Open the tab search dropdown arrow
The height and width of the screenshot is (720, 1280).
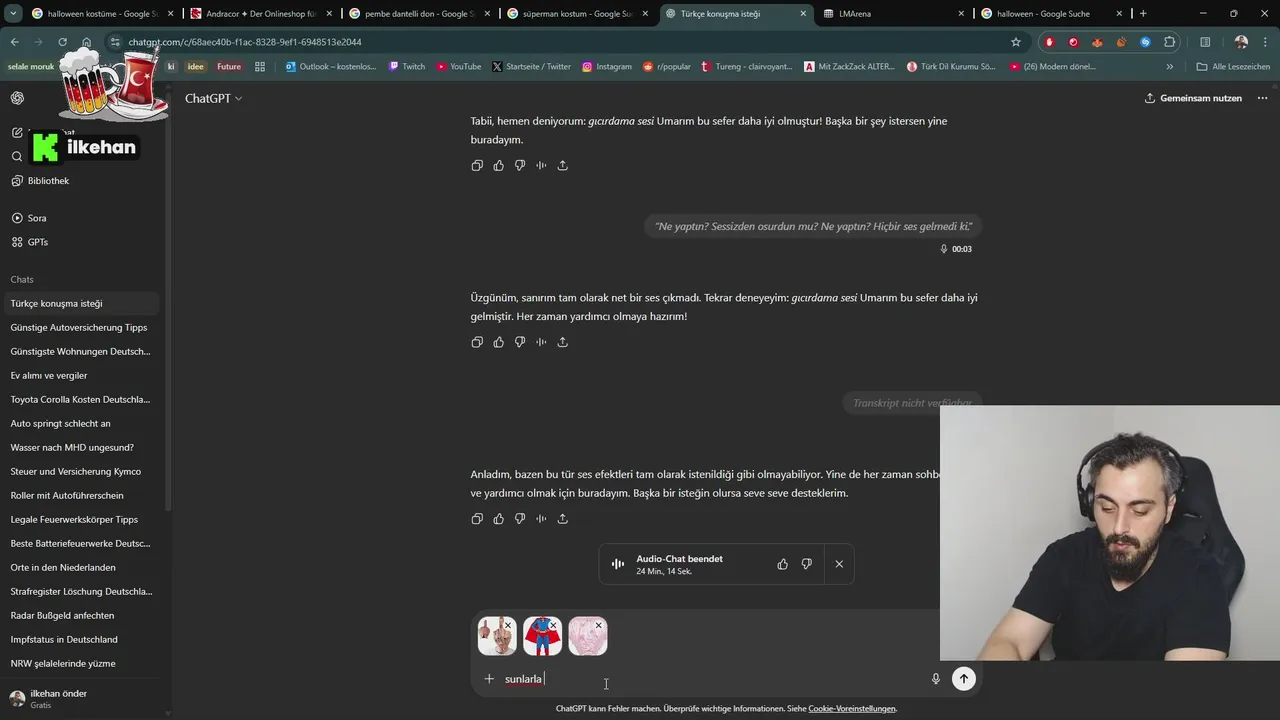coord(13,14)
